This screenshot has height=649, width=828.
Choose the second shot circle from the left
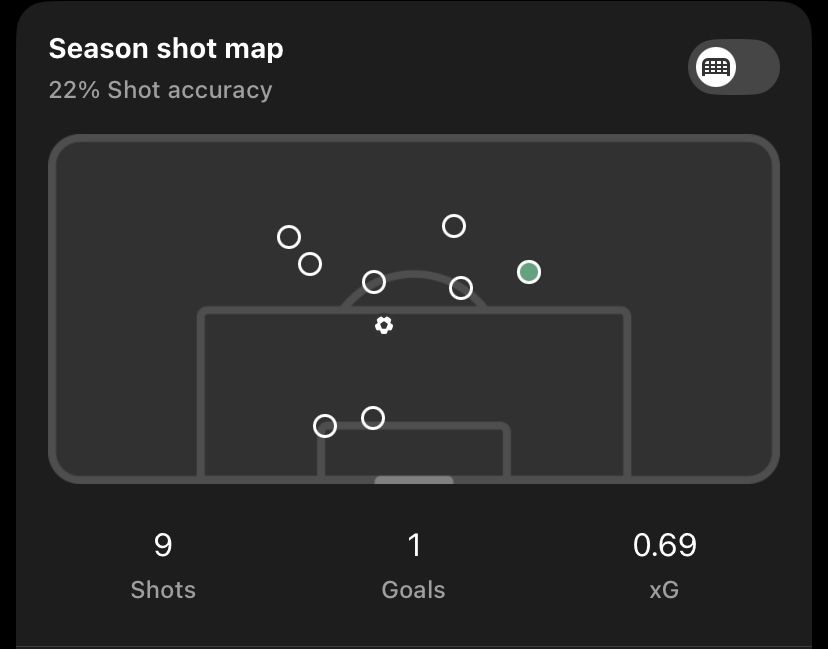pos(310,264)
